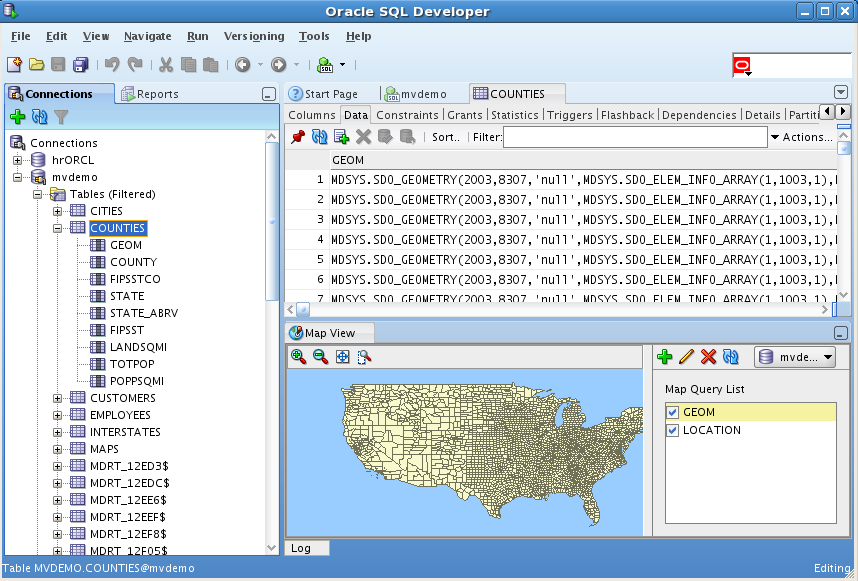
Task: Click the Back navigation arrow icon
Action: coord(242,65)
